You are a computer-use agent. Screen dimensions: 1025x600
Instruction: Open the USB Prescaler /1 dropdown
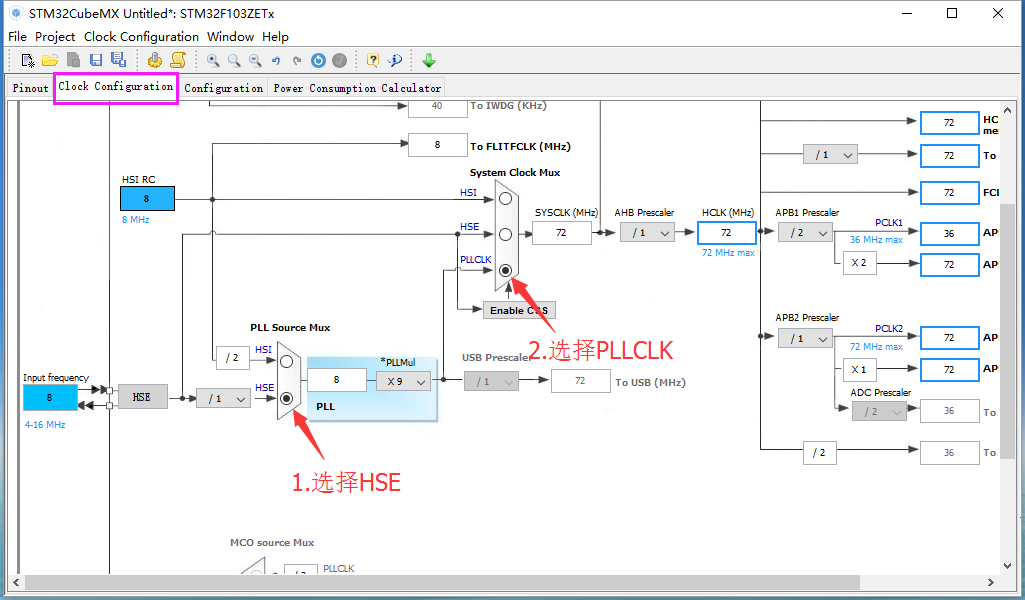(x=492, y=382)
